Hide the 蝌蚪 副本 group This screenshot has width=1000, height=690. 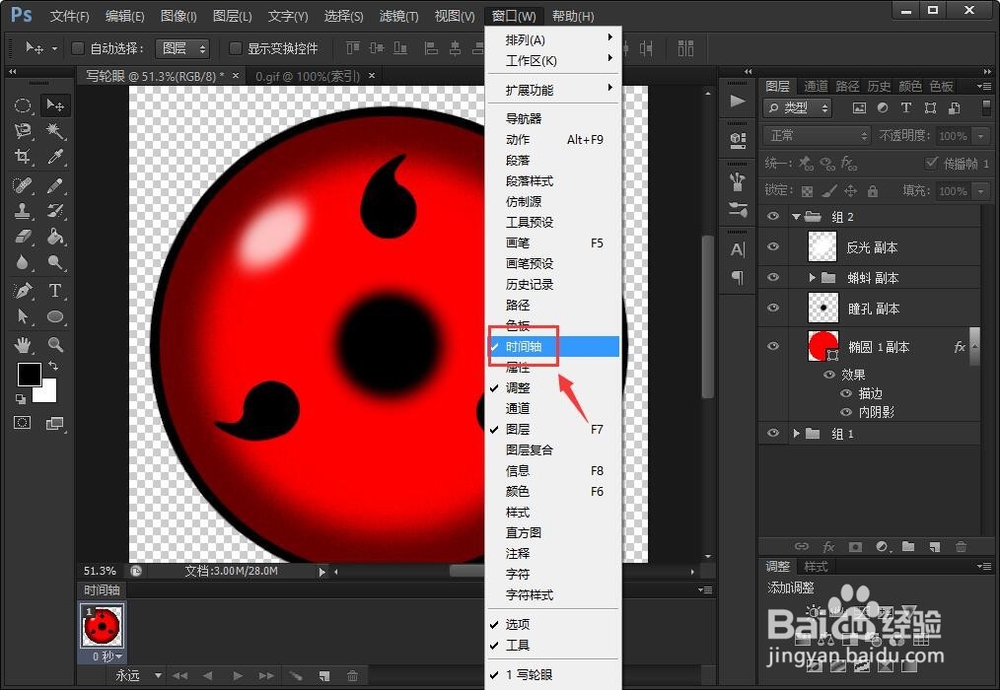click(773, 277)
